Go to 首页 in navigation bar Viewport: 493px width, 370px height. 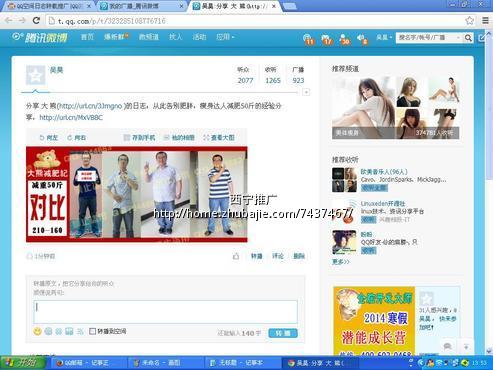[87, 37]
